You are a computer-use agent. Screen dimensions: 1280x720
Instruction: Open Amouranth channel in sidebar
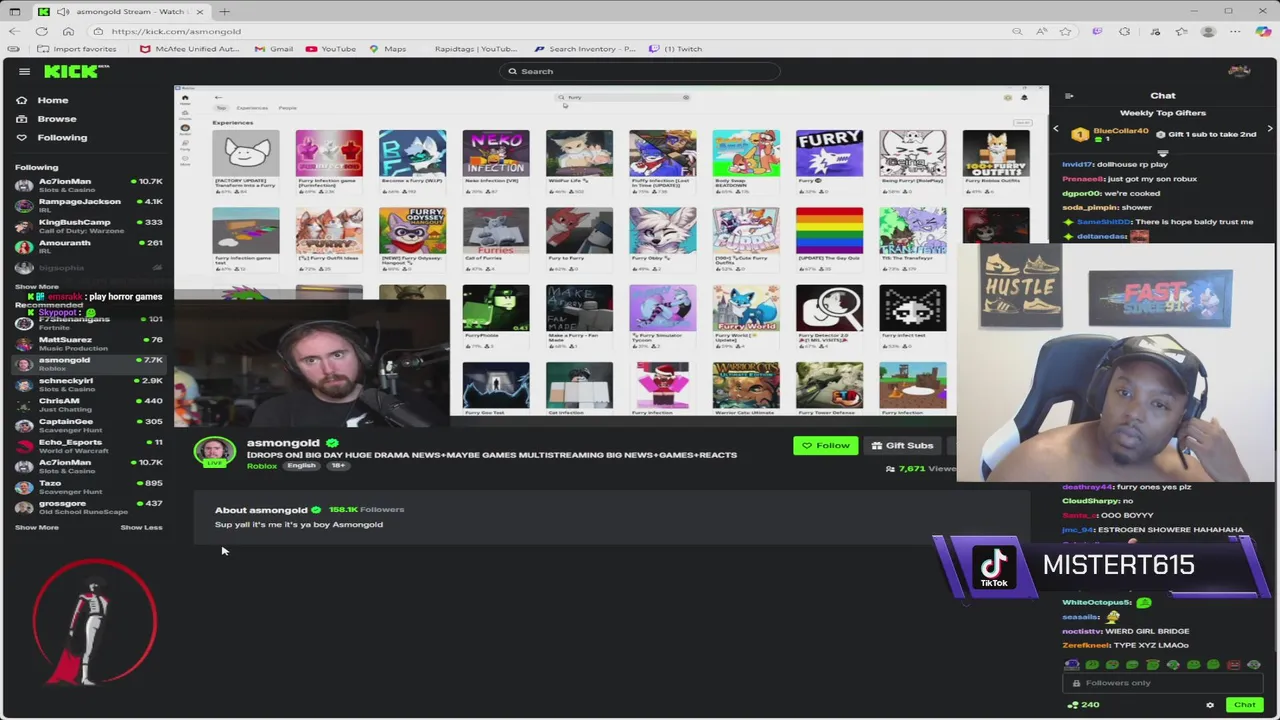[88, 246]
